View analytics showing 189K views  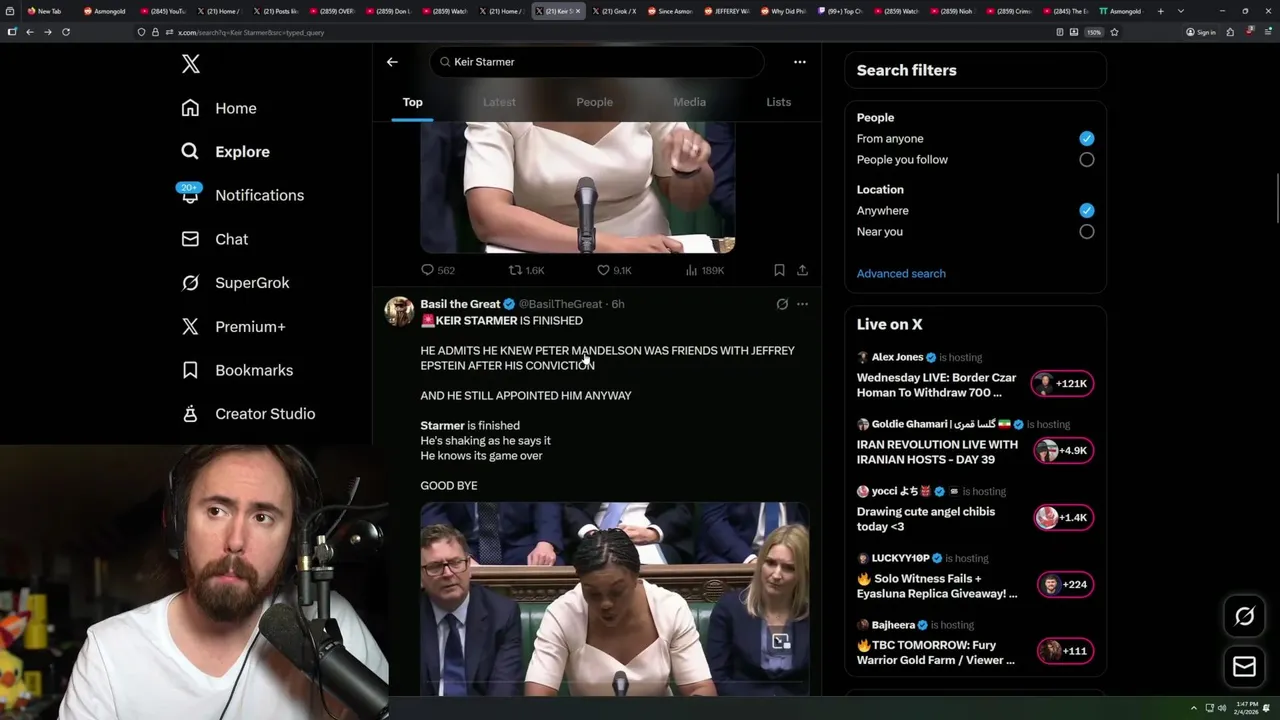[x=705, y=270]
